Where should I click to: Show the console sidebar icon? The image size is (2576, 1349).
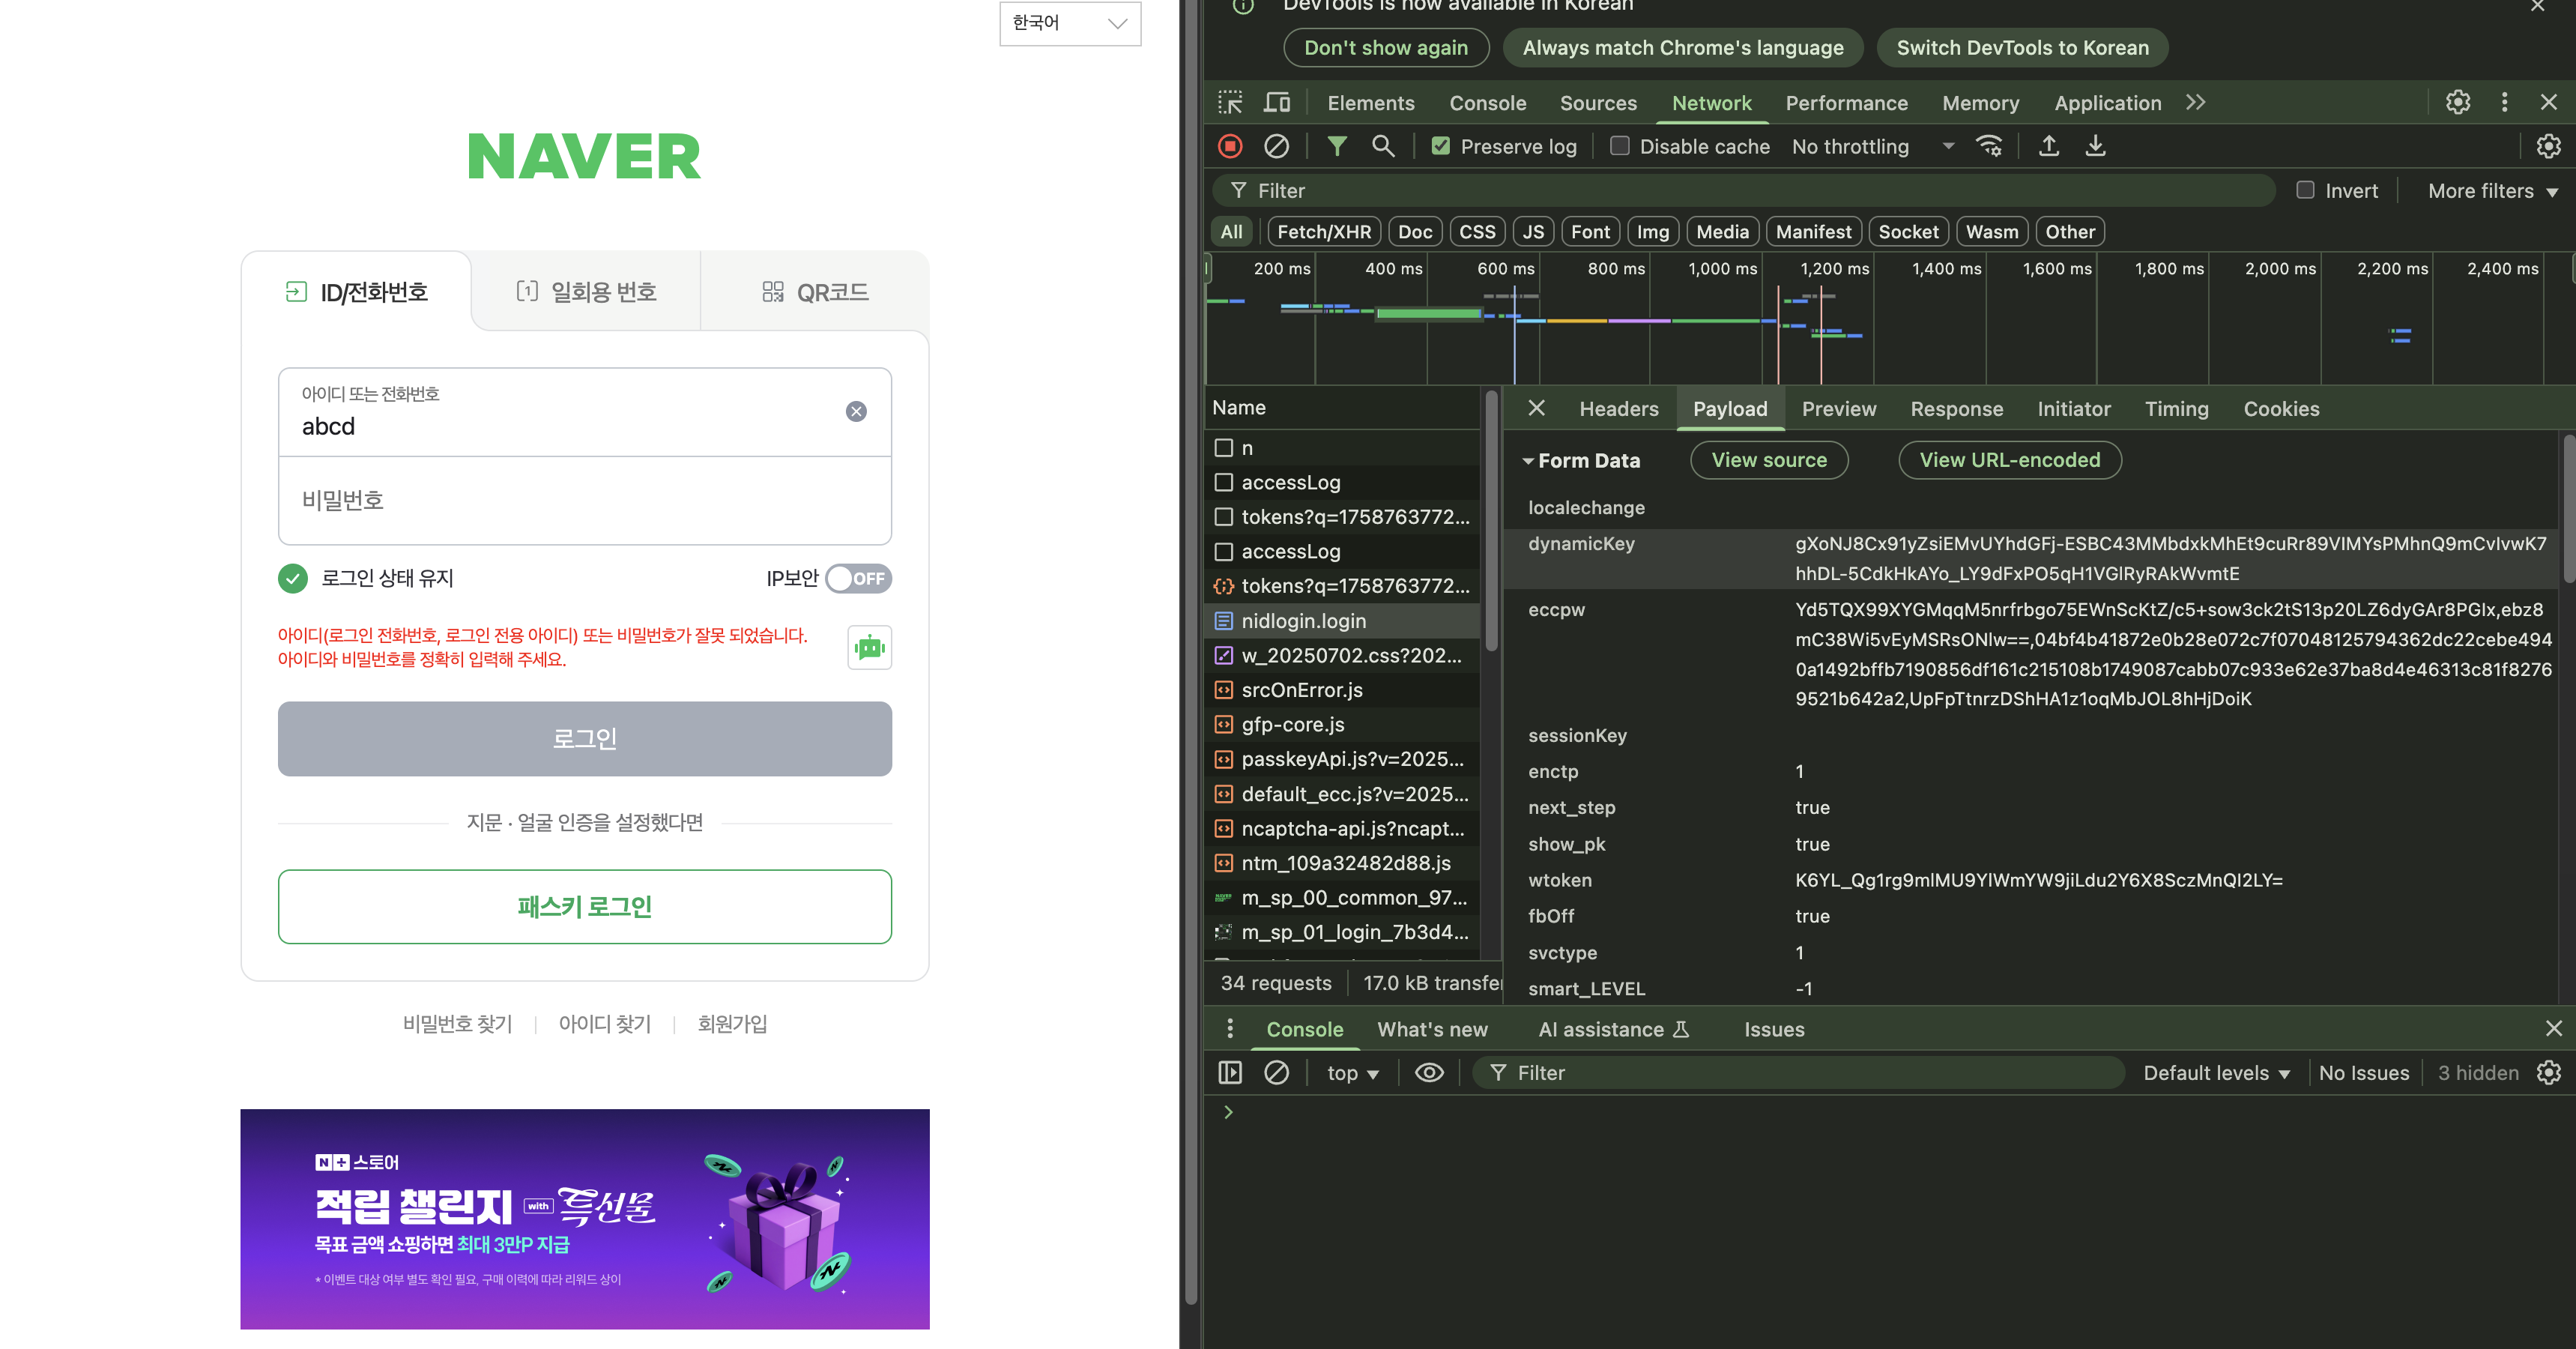1230,1073
